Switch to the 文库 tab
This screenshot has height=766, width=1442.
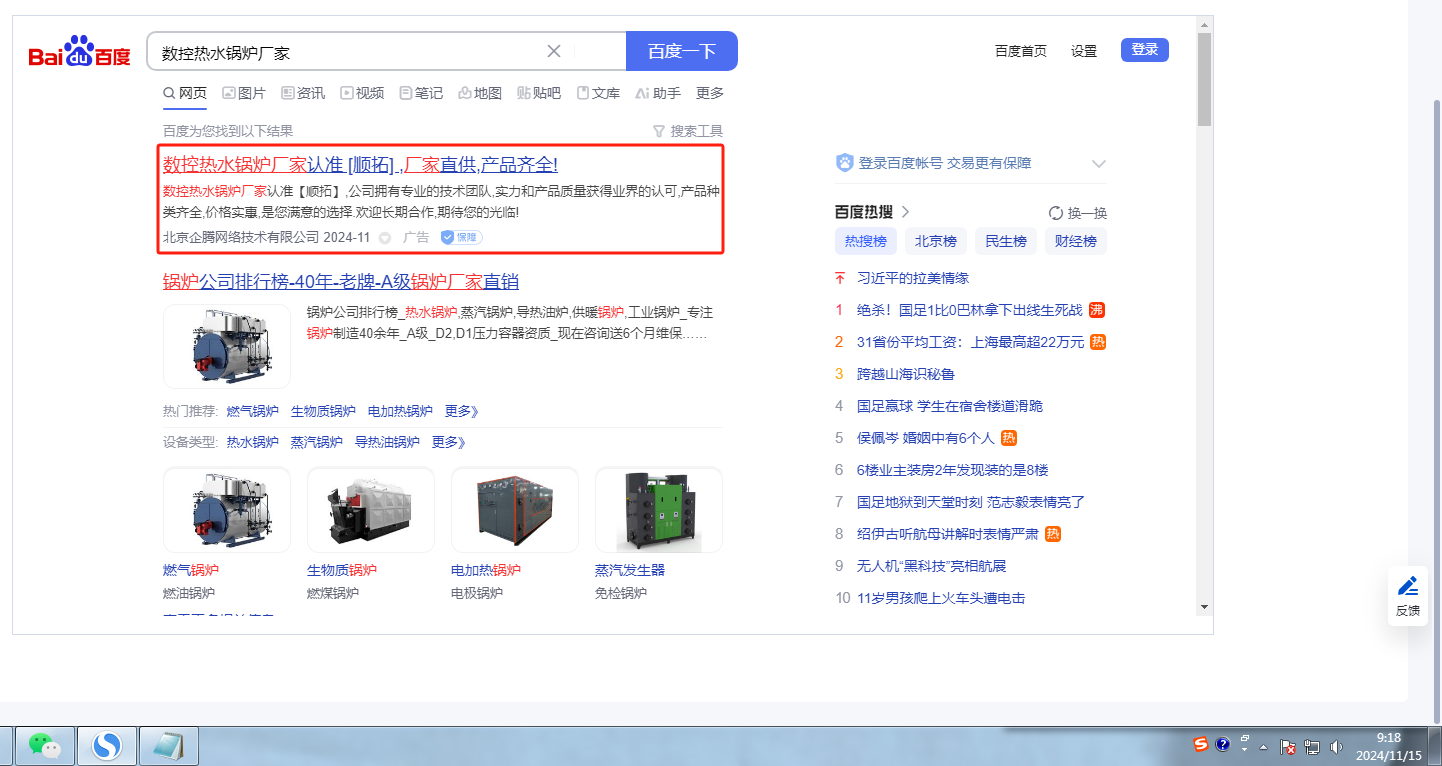(x=598, y=93)
